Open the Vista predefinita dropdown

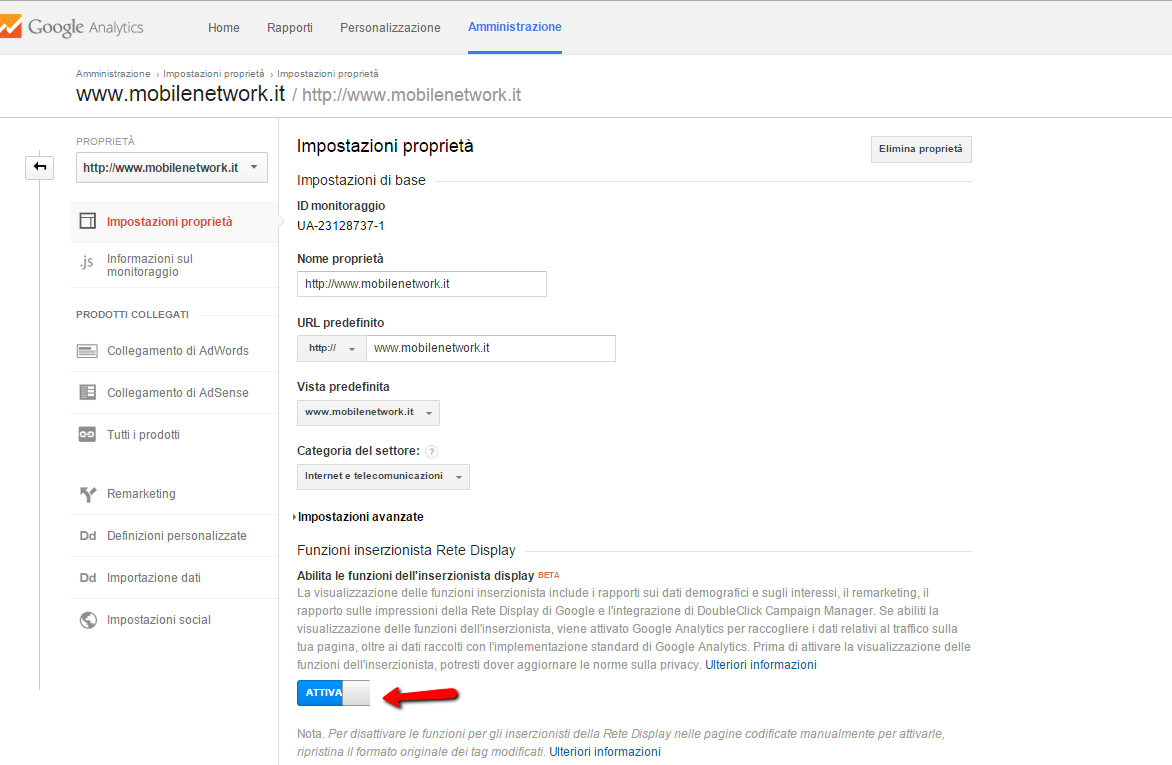(x=368, y=412)
